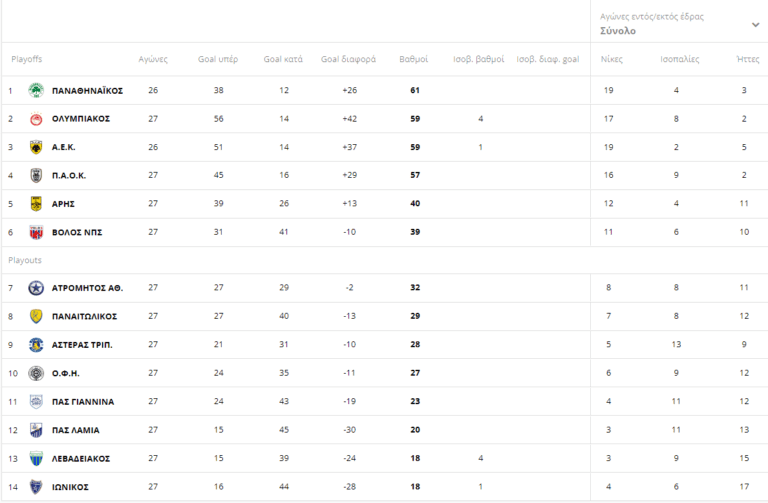768x503 pixels.
Task: Click the ΠΑΝΑΙΤΩΛΙΚΟΣ team crest icon
Action: (x=36, y=316)
